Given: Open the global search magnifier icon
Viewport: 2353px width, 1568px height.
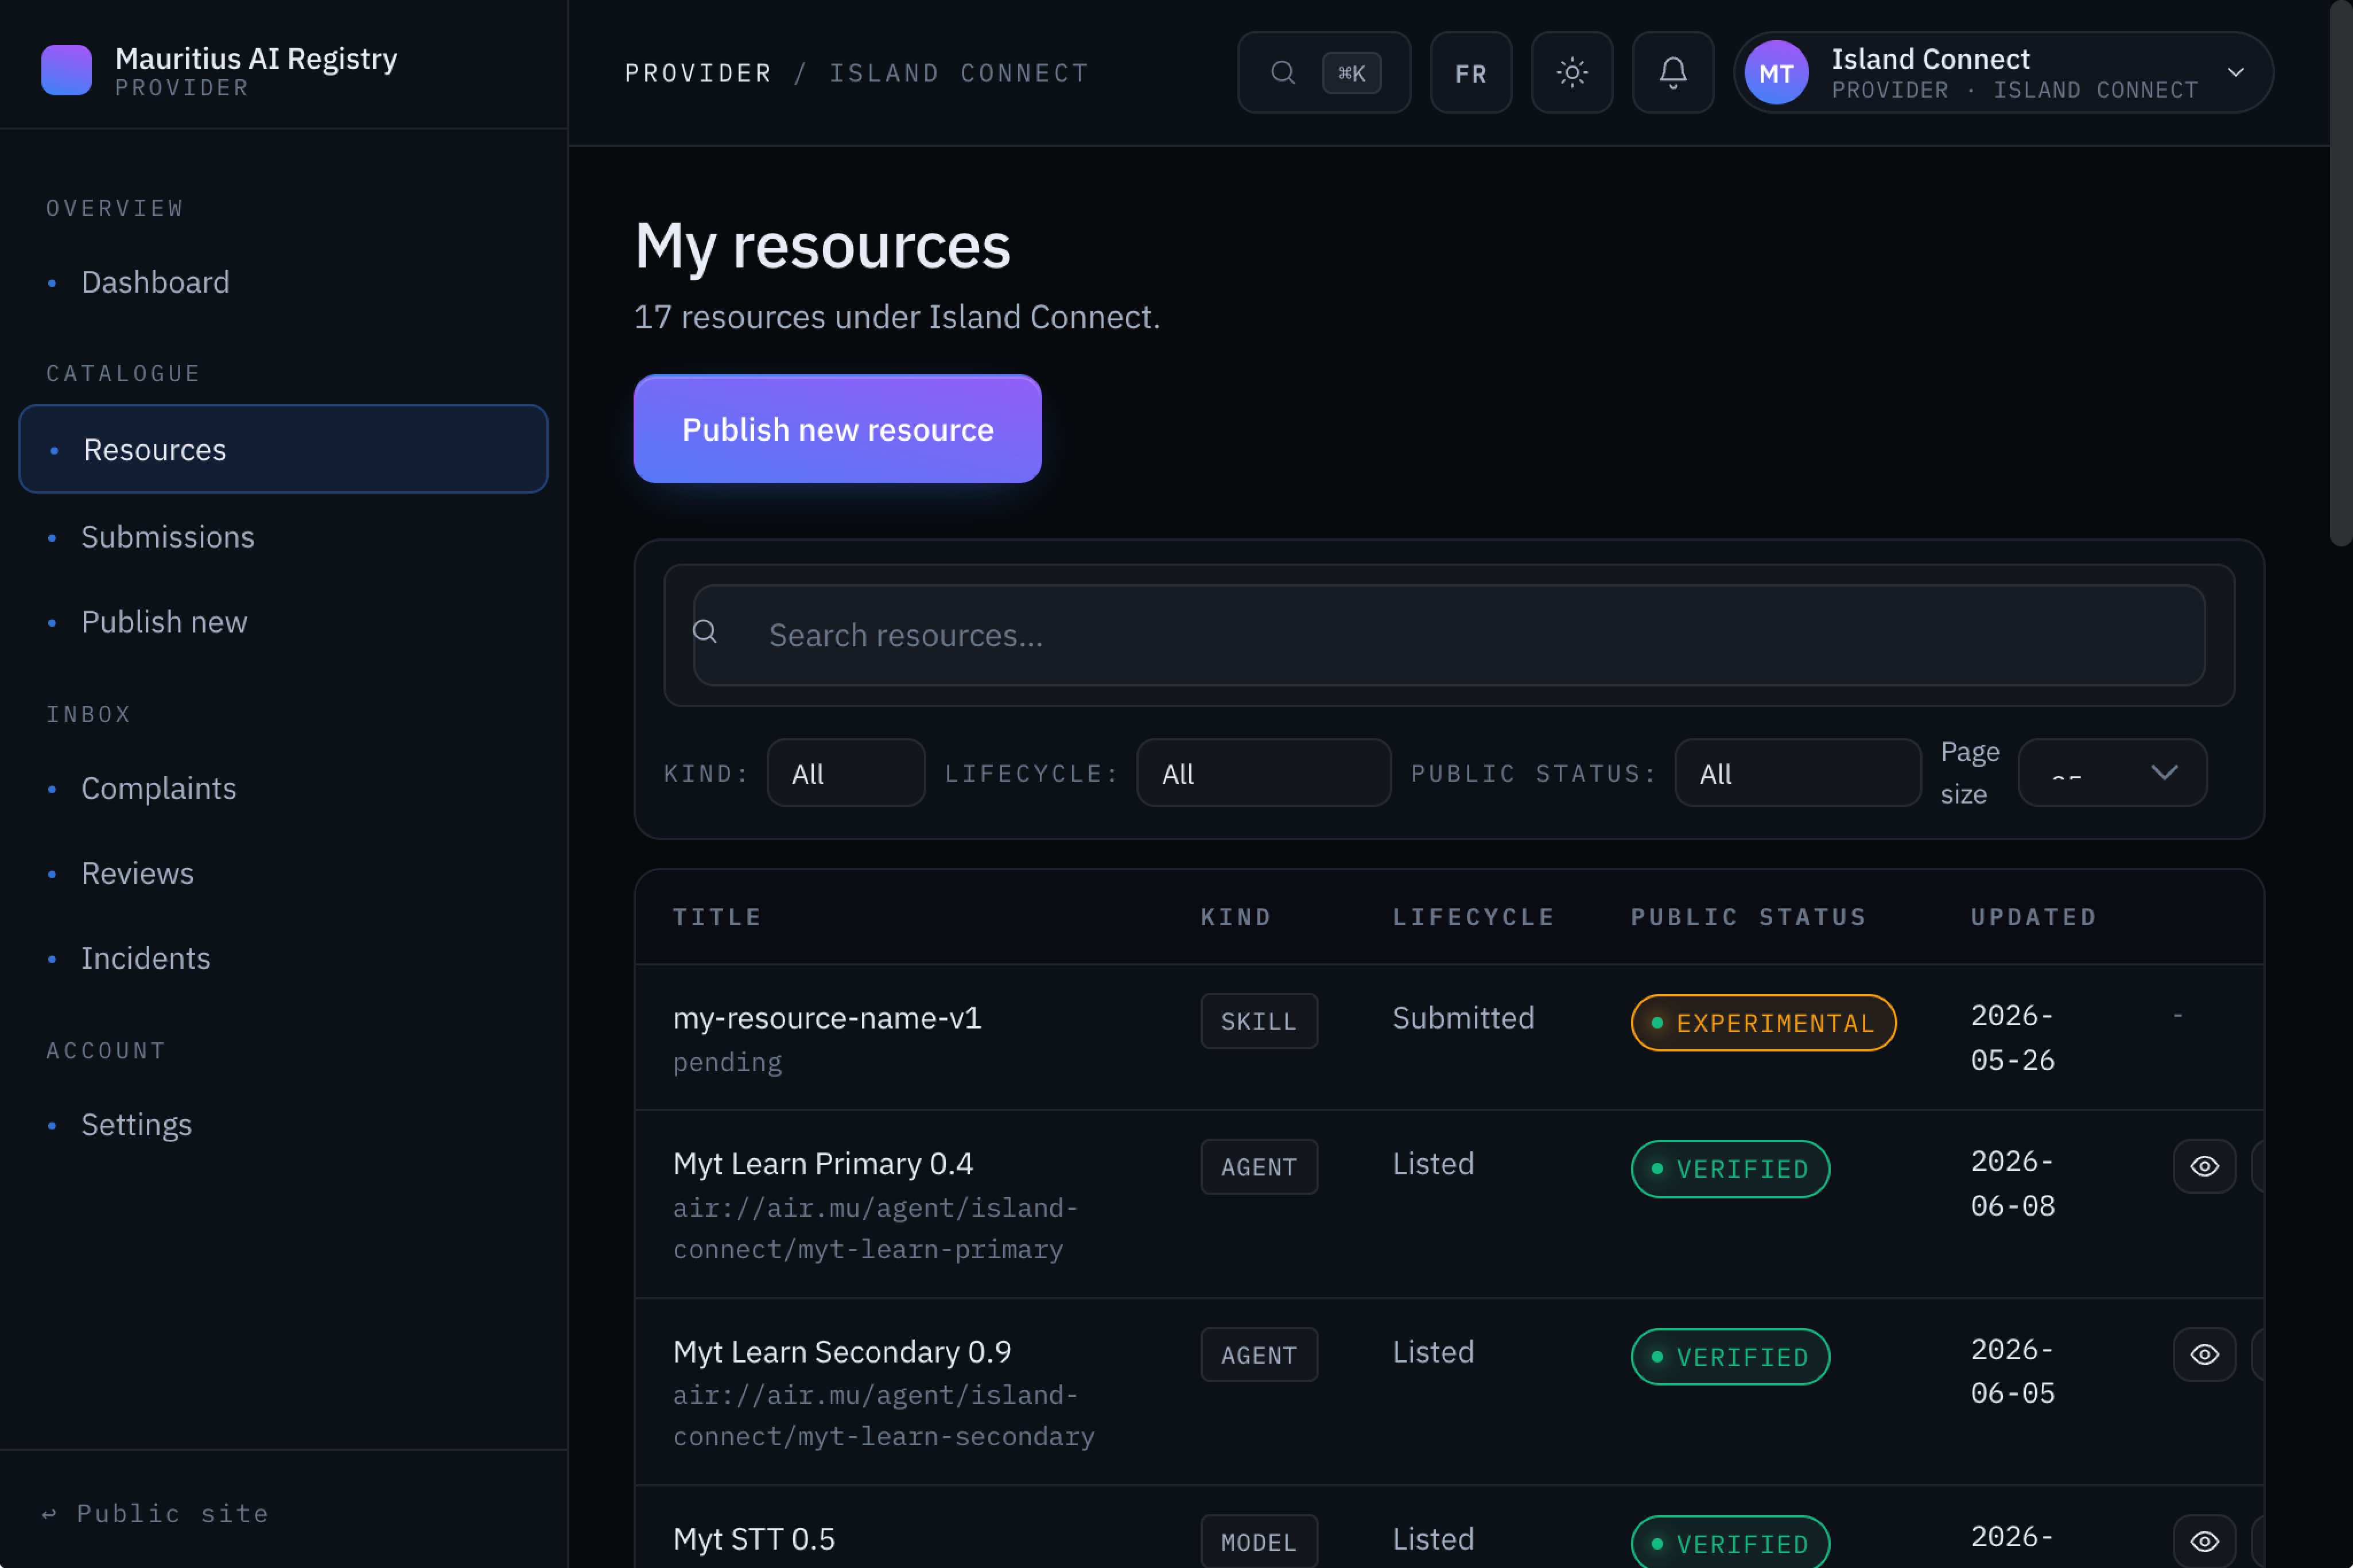Looking at the screenshot, I should (x=1282, y=72).
